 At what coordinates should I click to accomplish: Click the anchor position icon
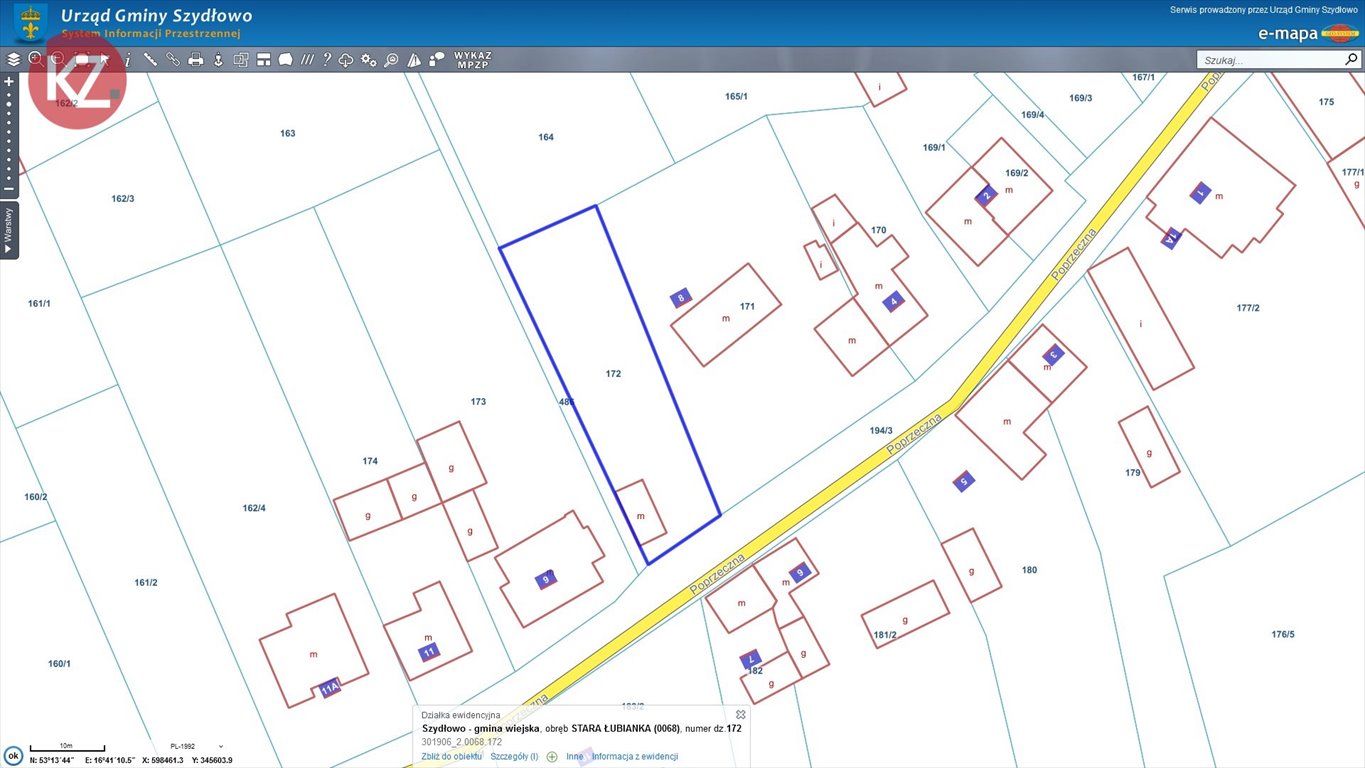pyautogui.click(x=218, y=60)
